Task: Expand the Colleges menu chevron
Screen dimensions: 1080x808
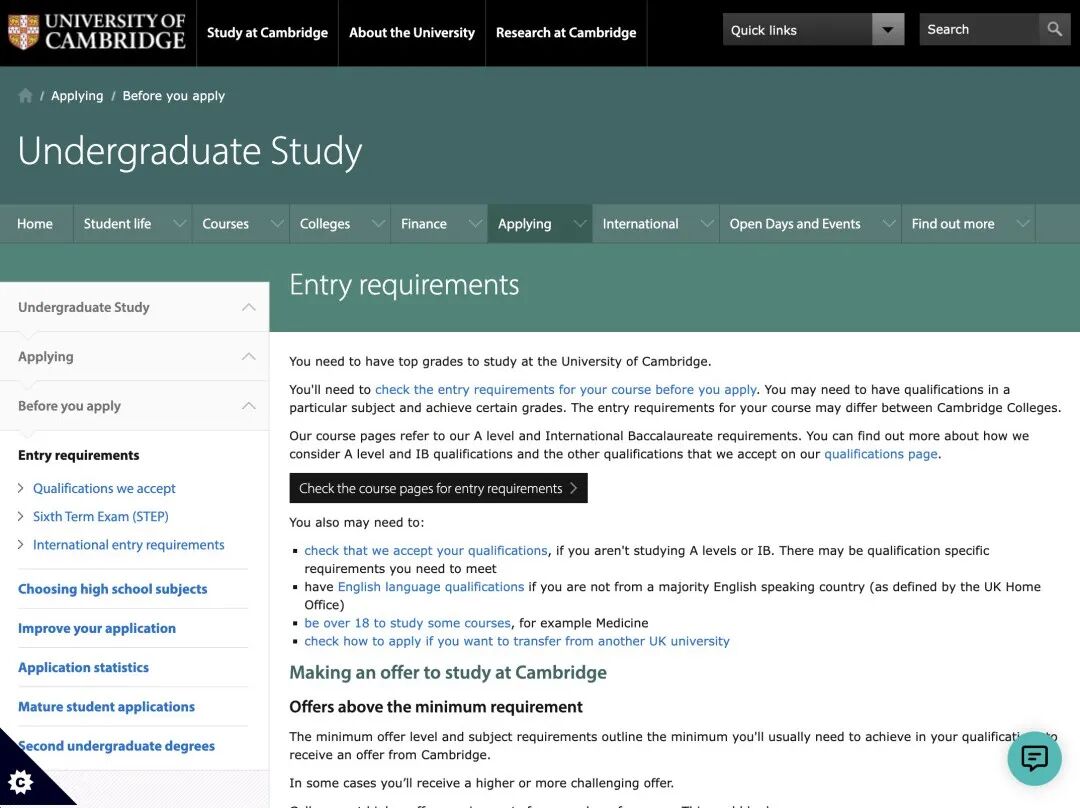Action: pyautogui.click(x=378, y=223)
